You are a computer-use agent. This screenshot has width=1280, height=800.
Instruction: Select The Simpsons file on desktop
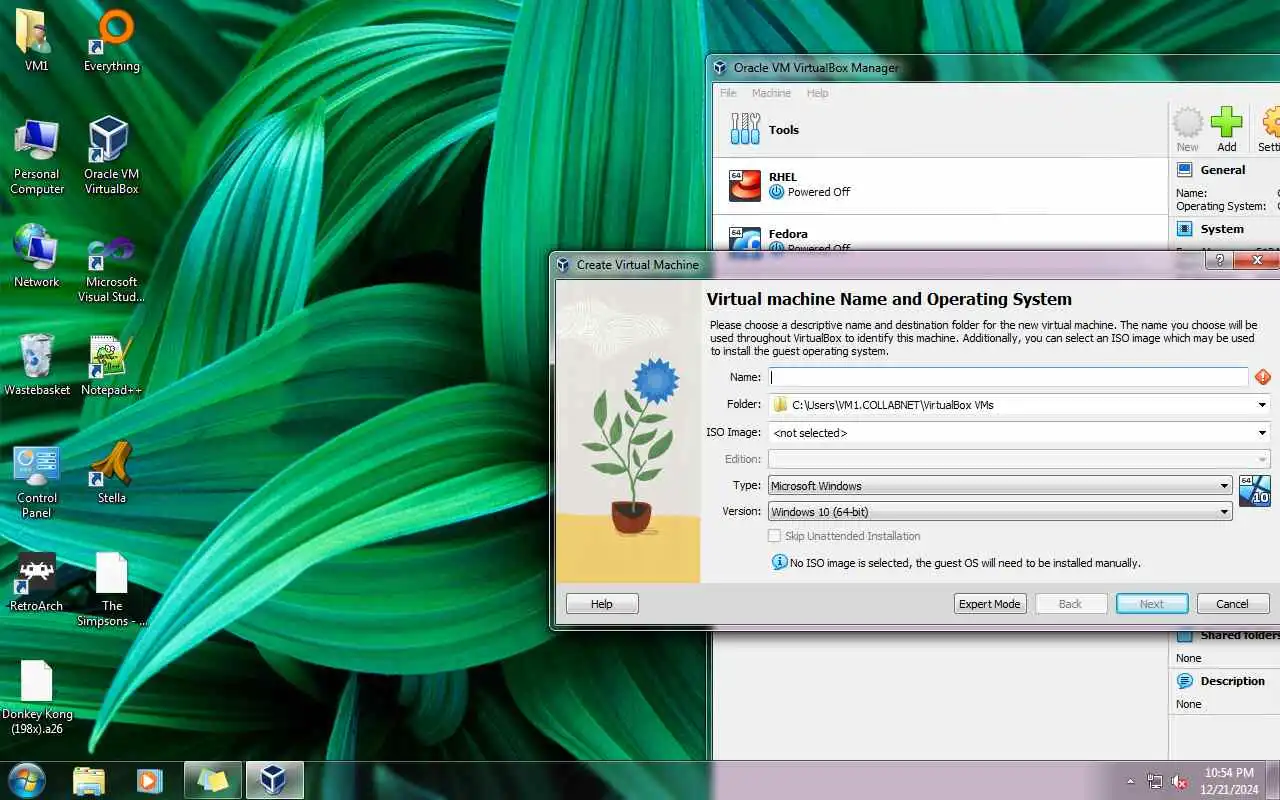[x=111, y=590]
